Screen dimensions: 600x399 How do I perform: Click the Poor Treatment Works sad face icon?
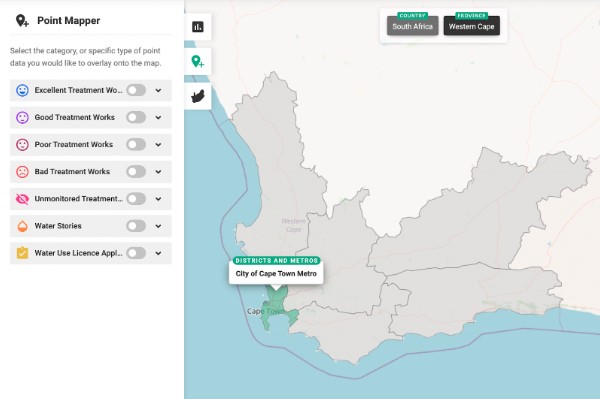click(22, 145)
